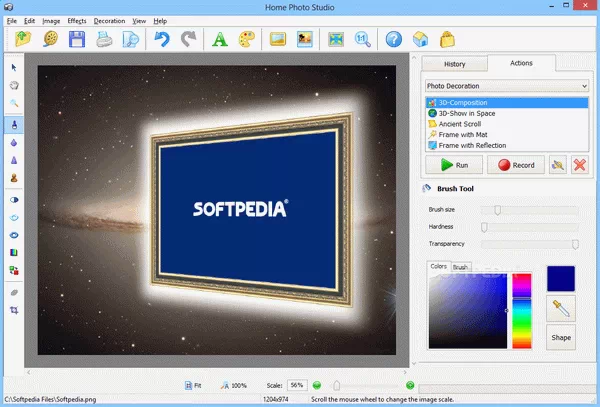Select the Stamp tool in left toolbar

tap(14, 178)
